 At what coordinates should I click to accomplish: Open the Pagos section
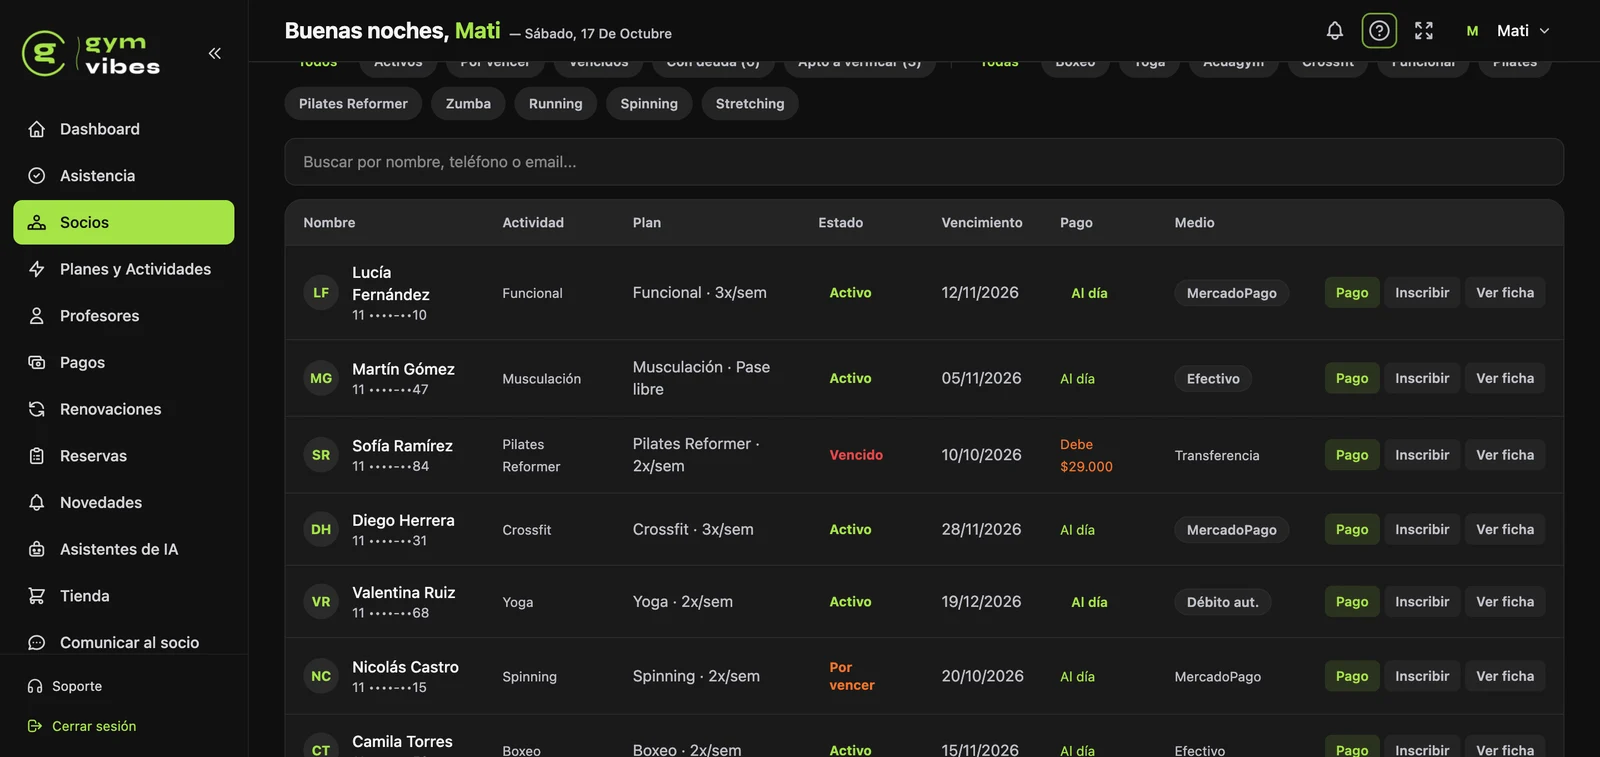point(124,362)
